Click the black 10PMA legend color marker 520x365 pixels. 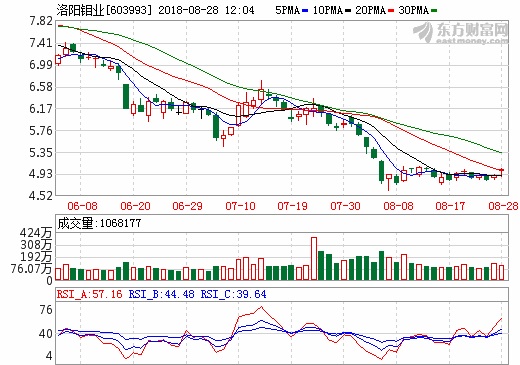[x=348, y=11]
